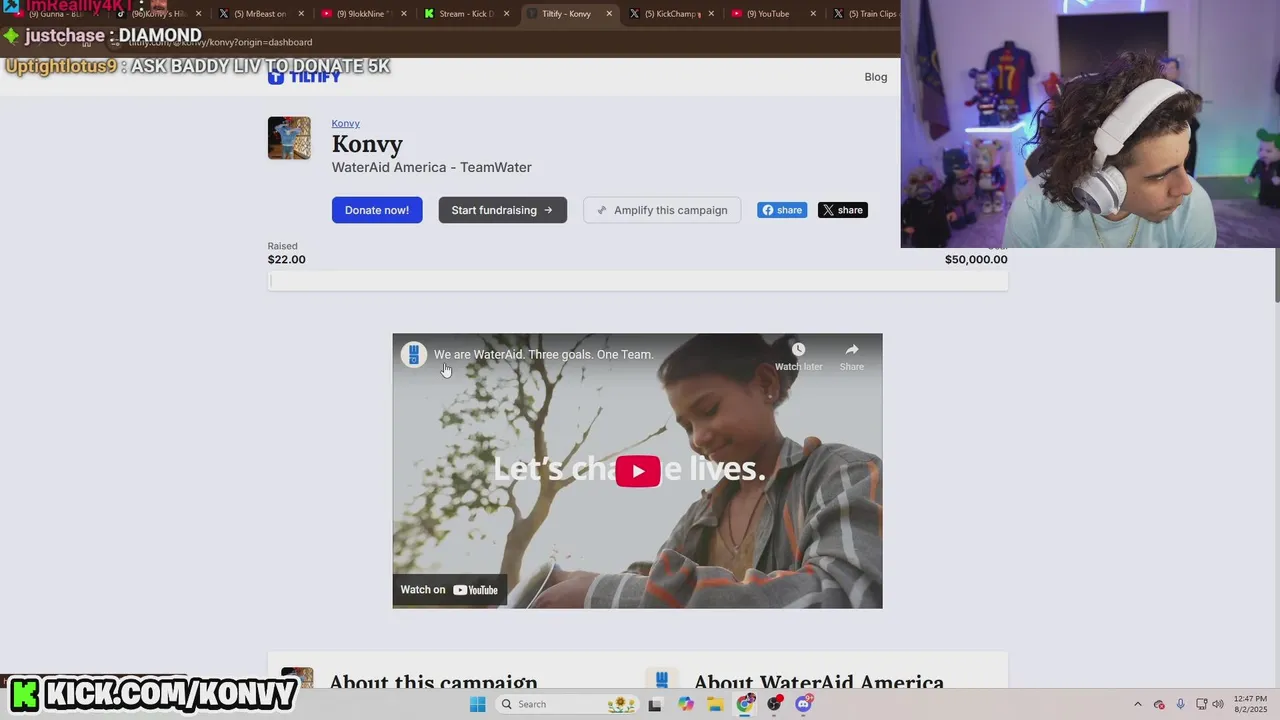Open the Blog link in header

pos(876,77)
